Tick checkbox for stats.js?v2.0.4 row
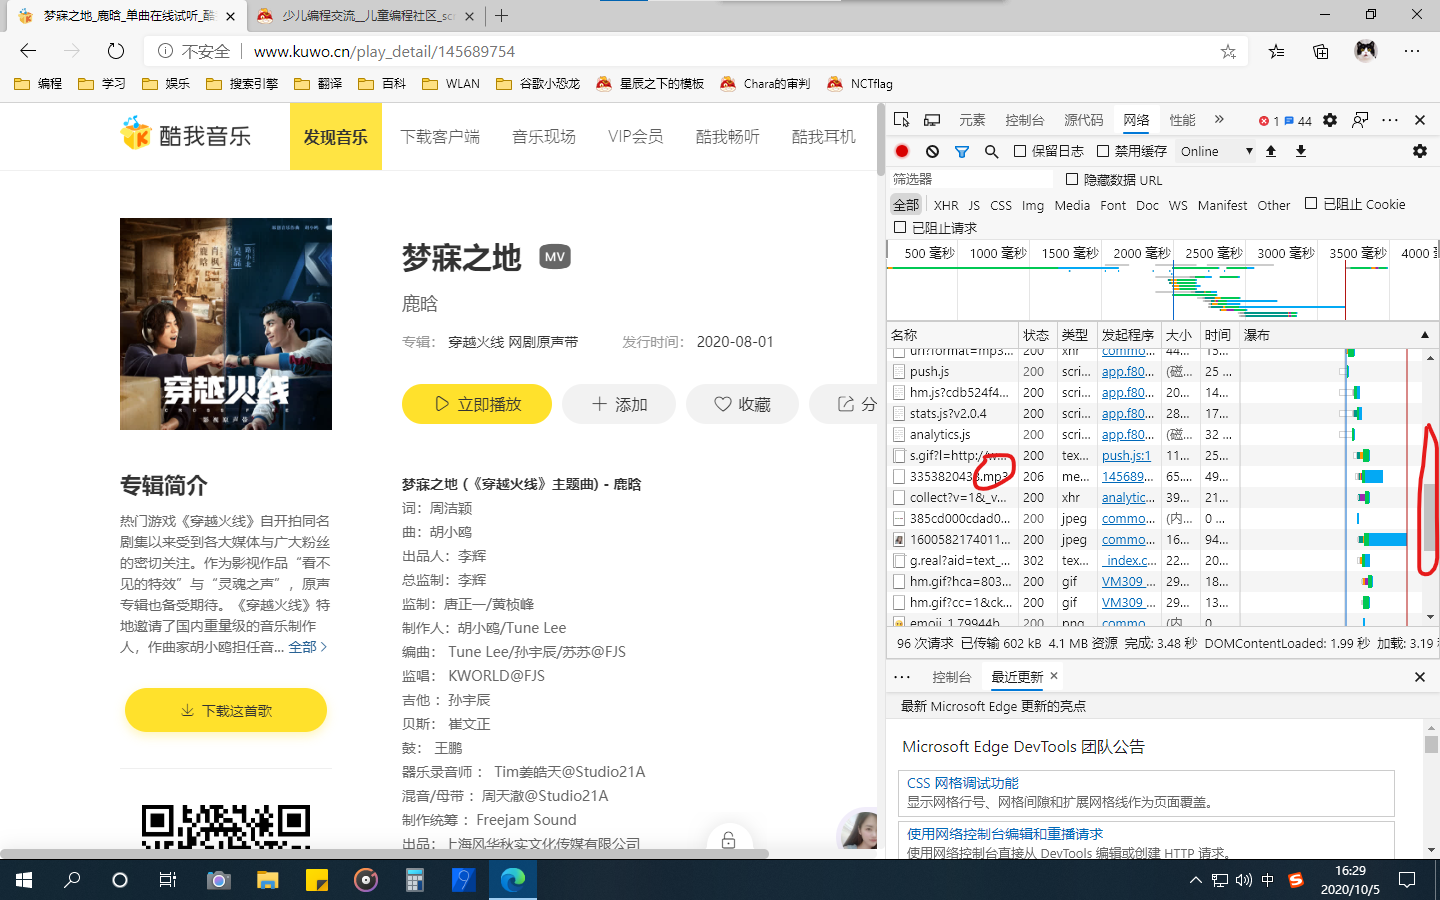This screenshot has height=900, width=1440. [899, 414]
